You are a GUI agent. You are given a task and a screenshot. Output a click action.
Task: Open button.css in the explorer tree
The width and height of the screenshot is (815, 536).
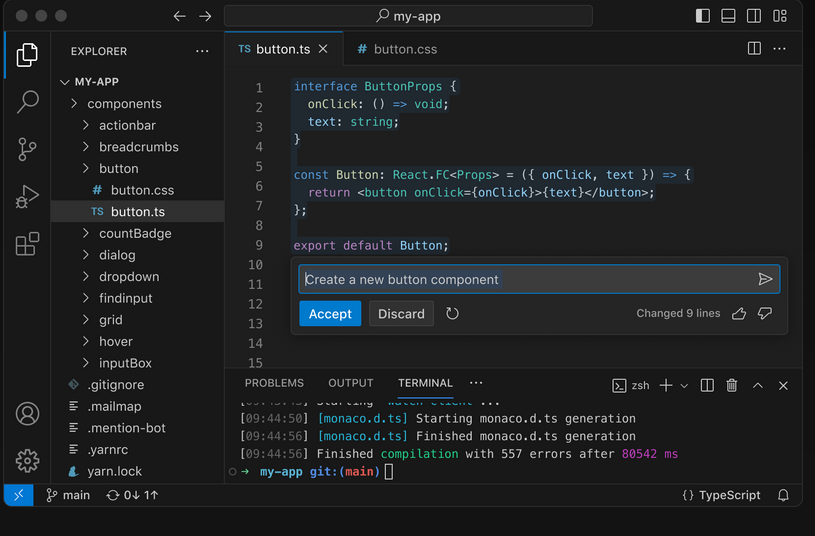138,190
